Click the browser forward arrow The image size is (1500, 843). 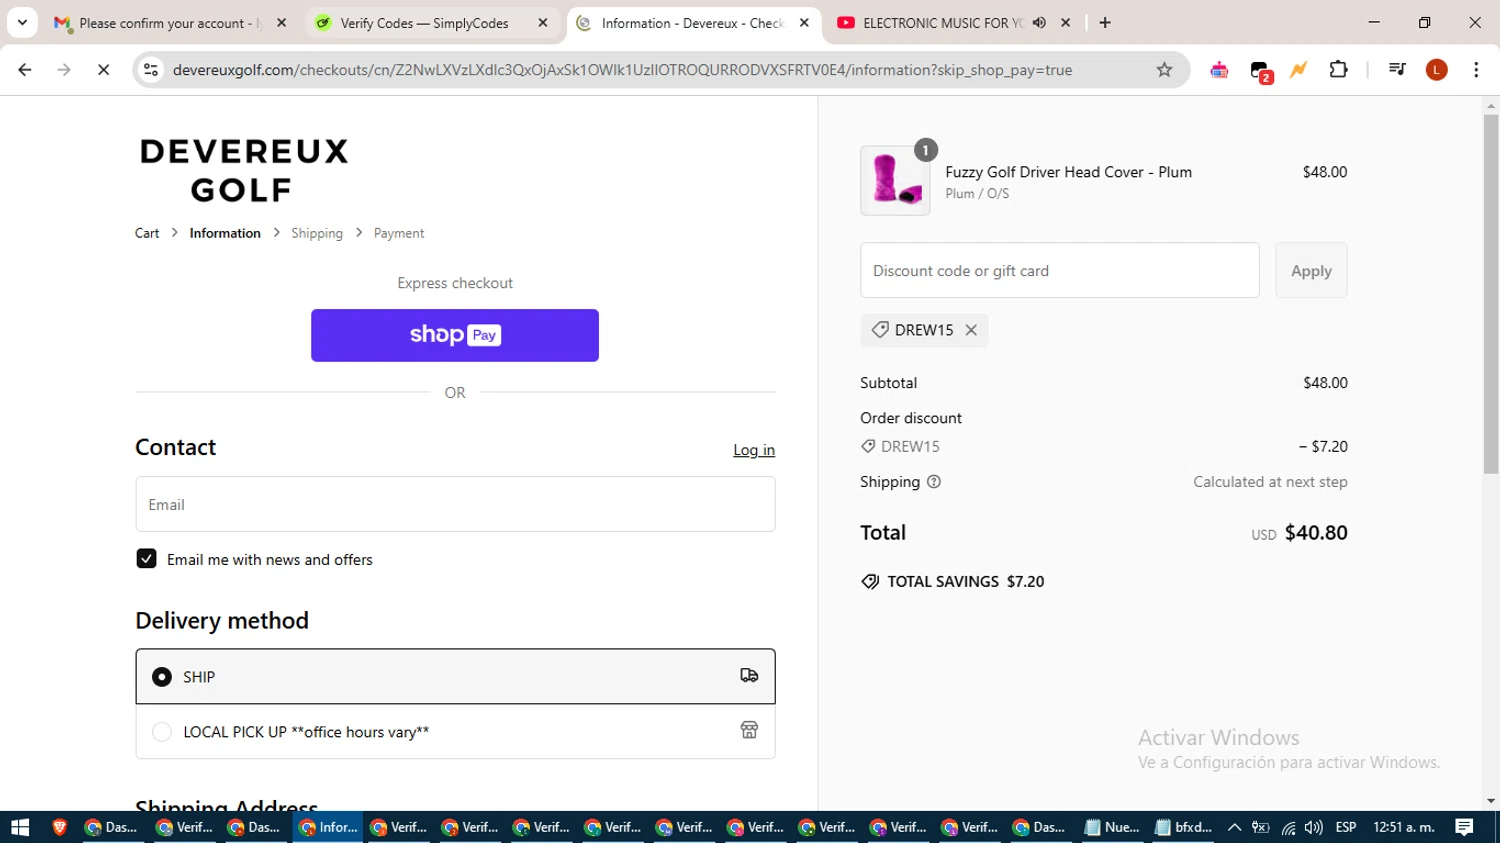(64, 70)
